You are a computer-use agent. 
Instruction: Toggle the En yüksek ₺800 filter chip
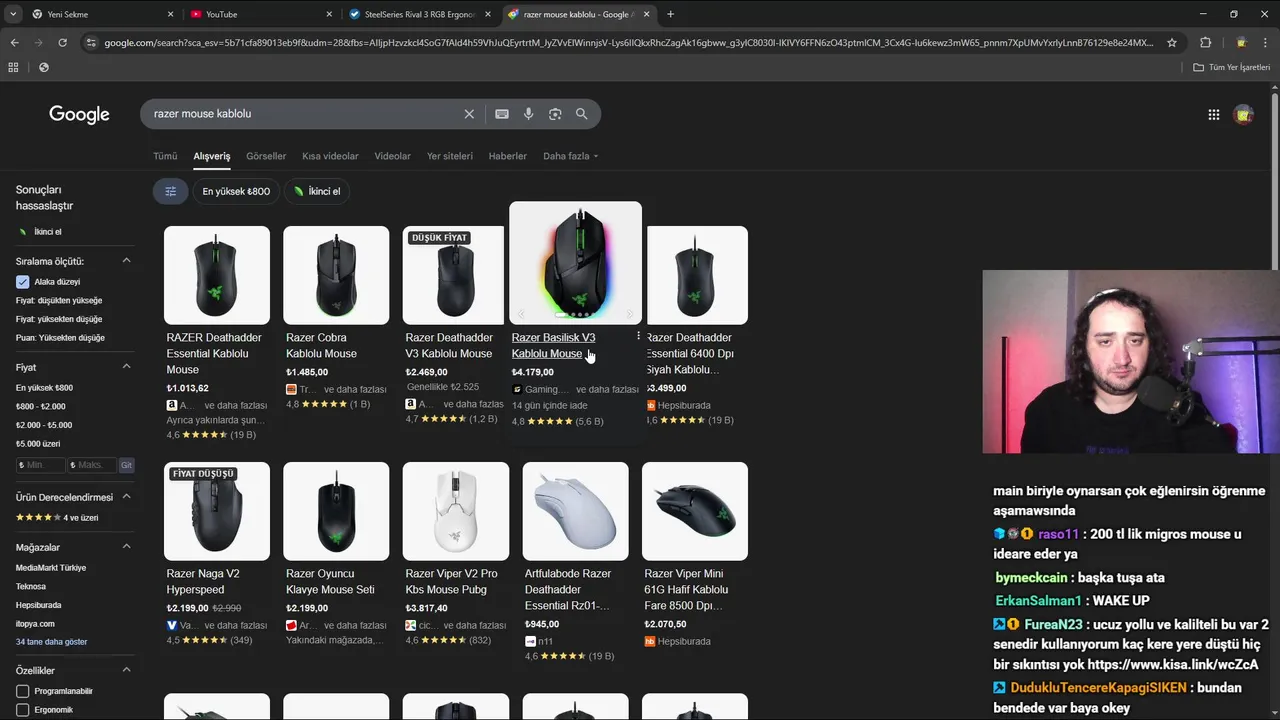coord(236,191)
